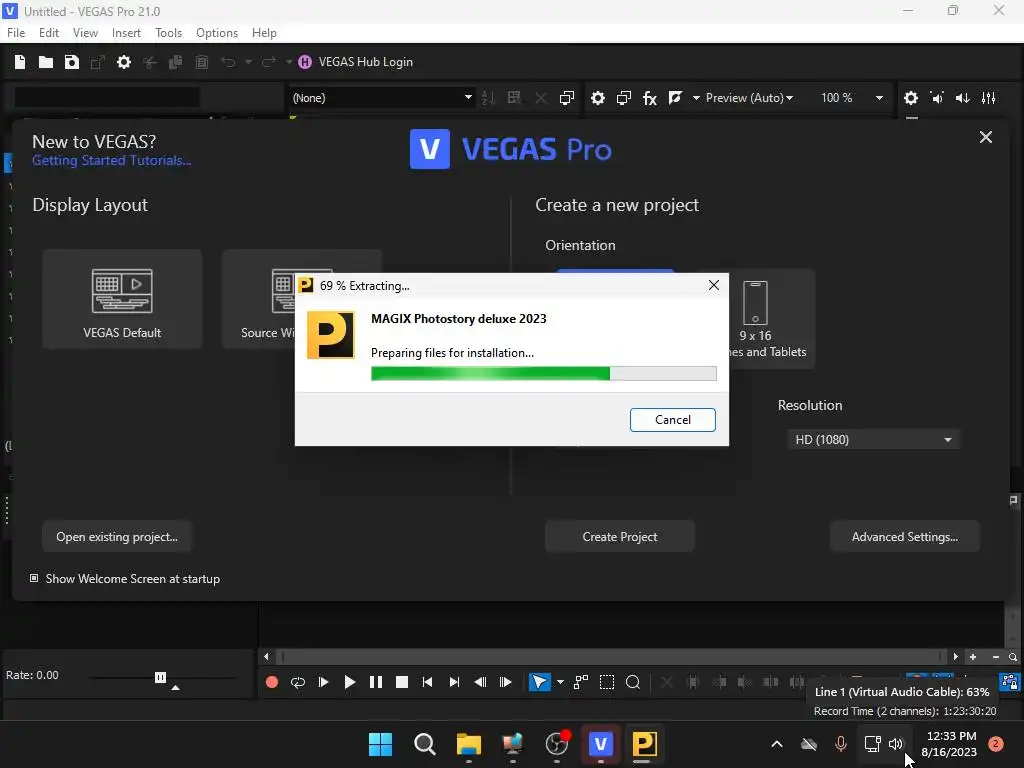Open the Preview (Auto) quality dropdown

[749, 98]
